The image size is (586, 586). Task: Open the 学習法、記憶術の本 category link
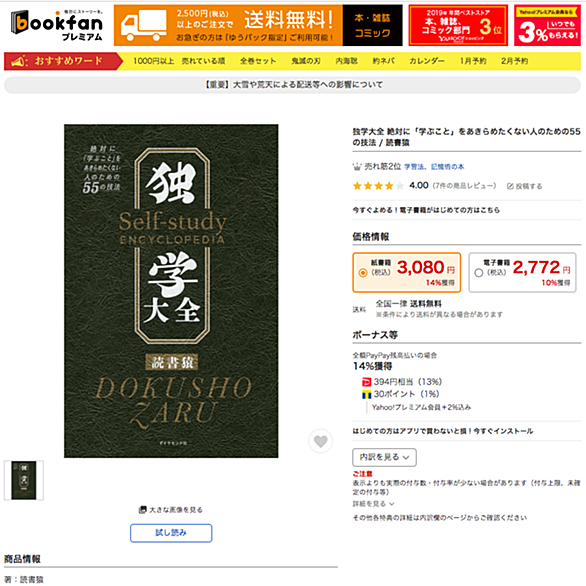434,167
